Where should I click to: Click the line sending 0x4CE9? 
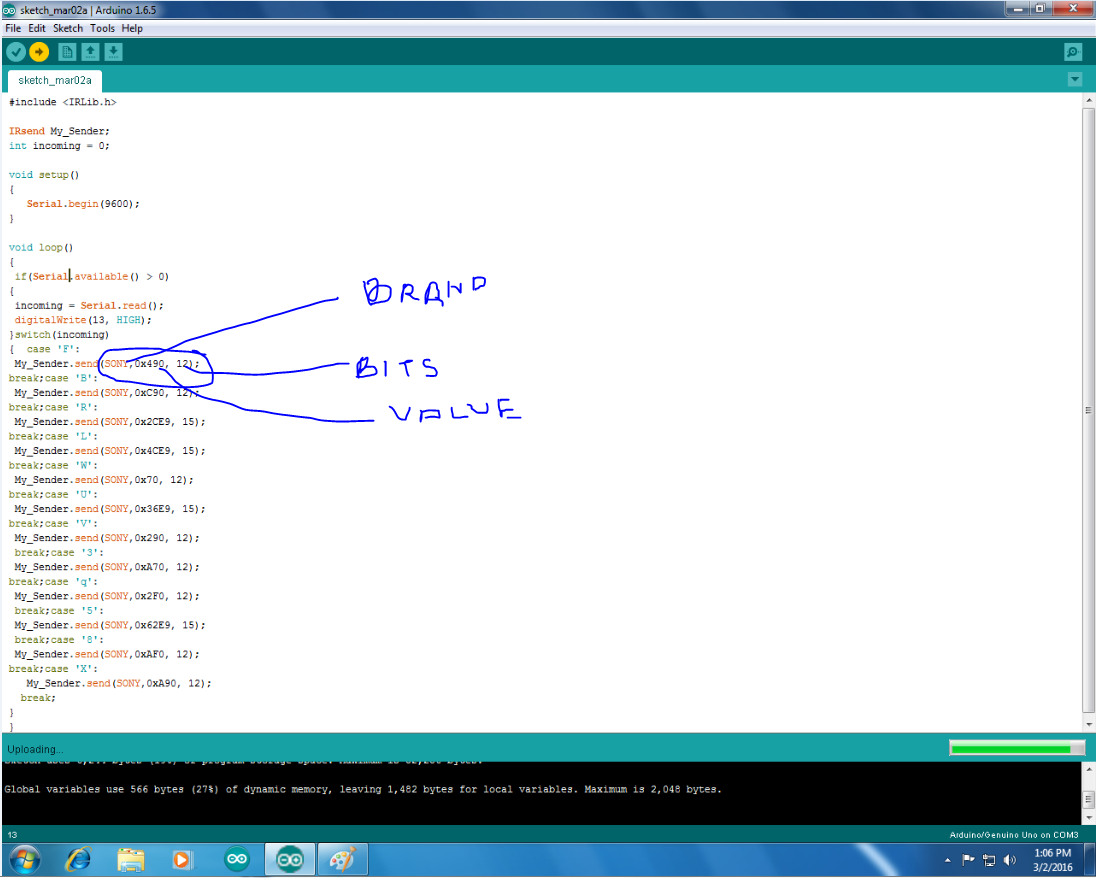point(110,451)
